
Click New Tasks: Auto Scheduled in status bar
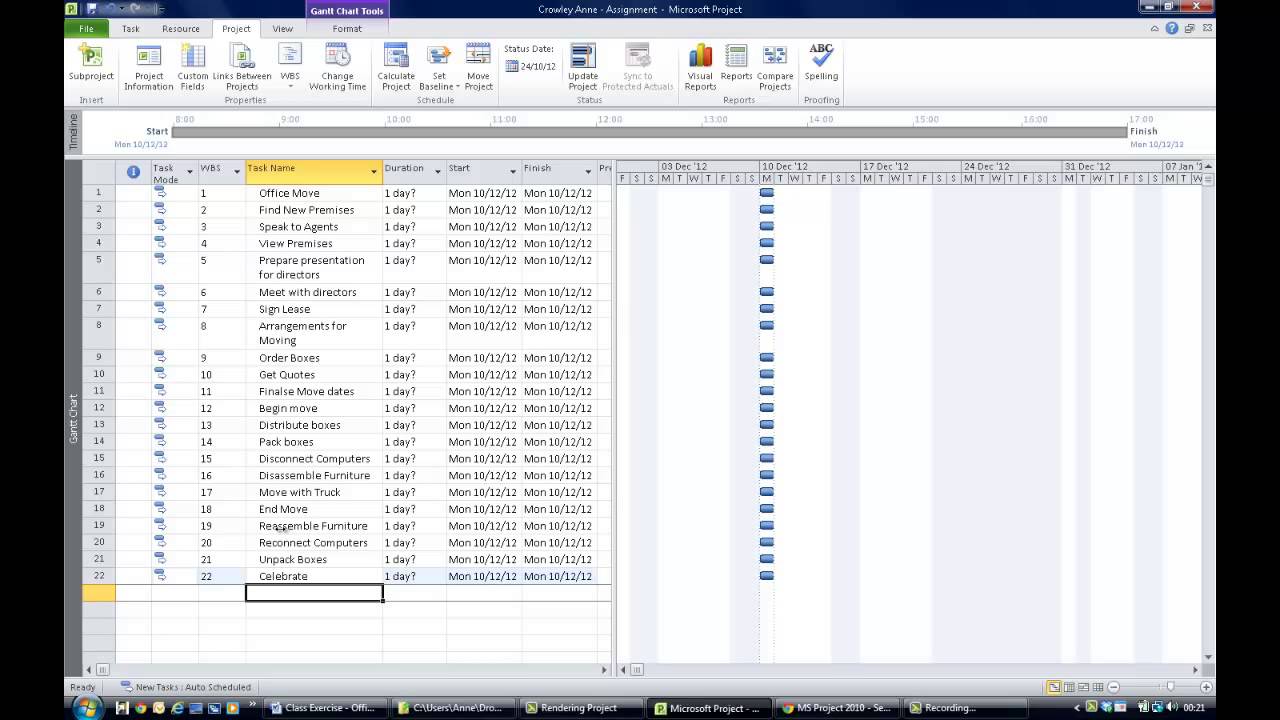tap(186, 687)
